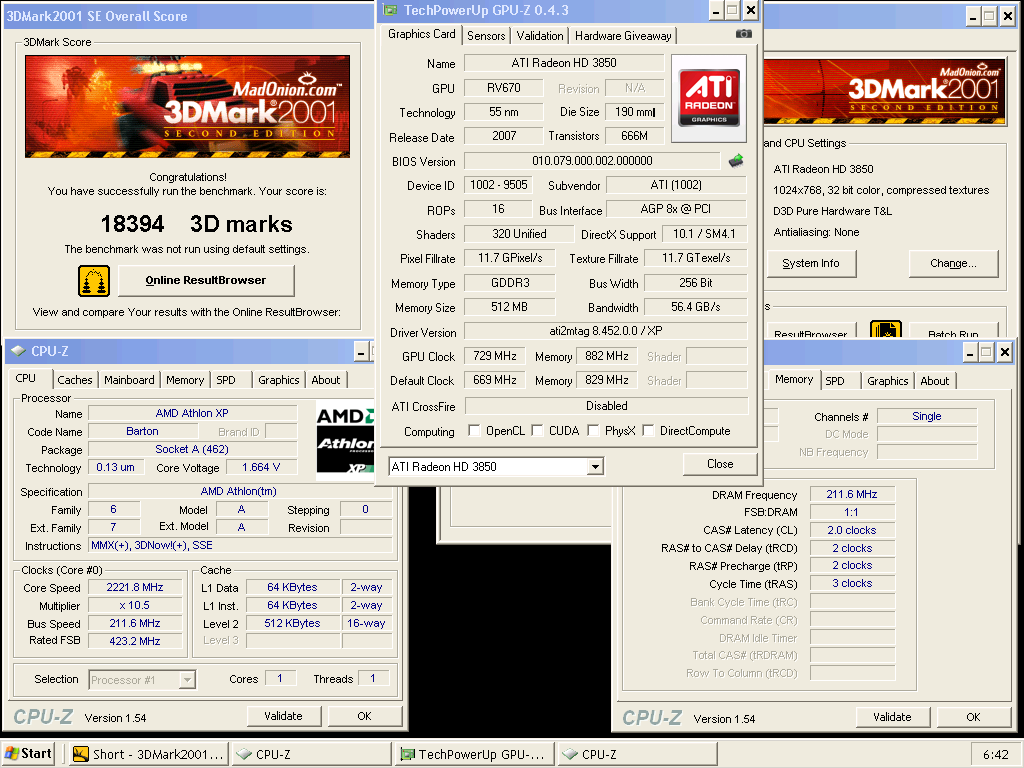Switch to the first CPU-Z taskbar item
1024x768 pixels.
point(312,754)
